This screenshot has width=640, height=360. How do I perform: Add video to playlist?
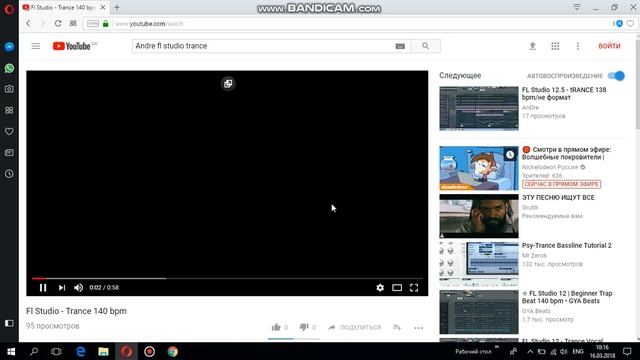[397, 327]
